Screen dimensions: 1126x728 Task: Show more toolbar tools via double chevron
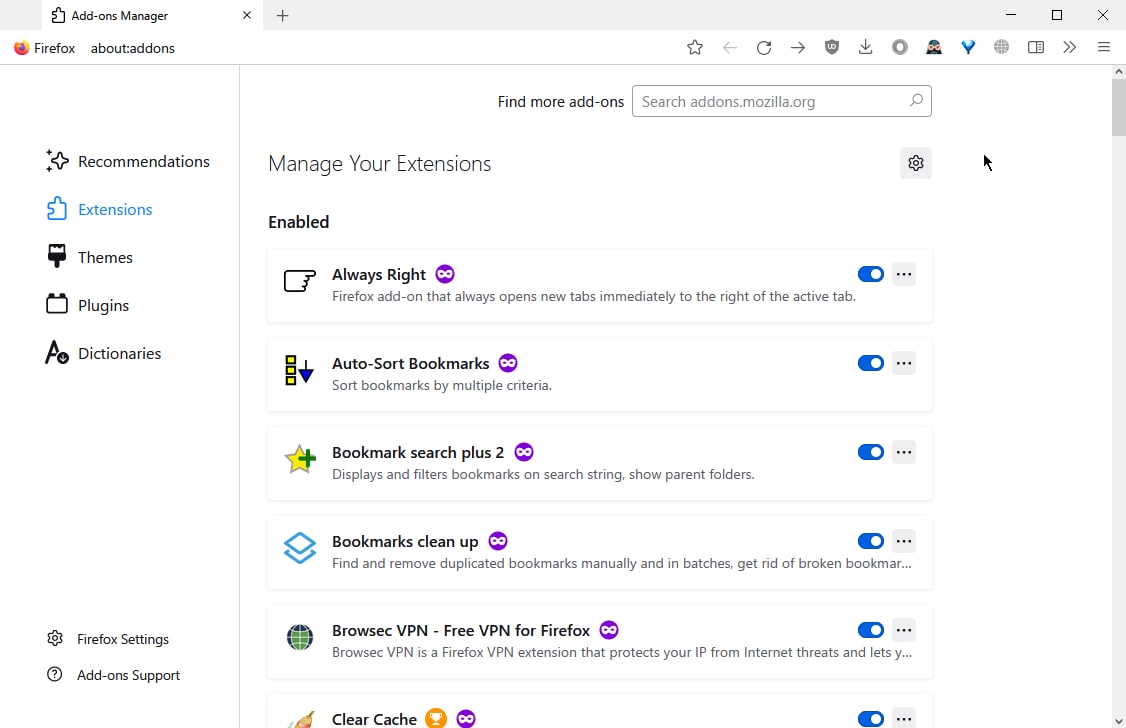pos(1070,47)
